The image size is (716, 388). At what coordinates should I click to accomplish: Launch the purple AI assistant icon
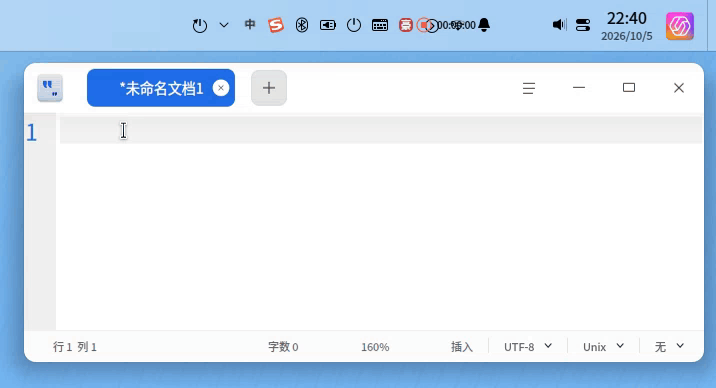[x=679, y=26]
